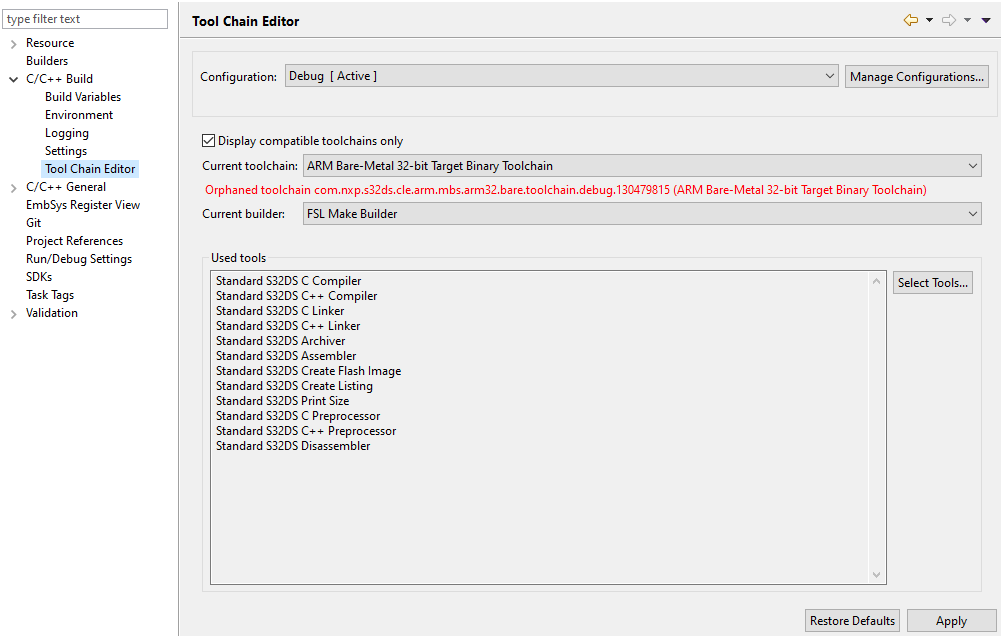Select "Settings" under C/C++ Build
1001x636 pixels.
tap(65, 150)
